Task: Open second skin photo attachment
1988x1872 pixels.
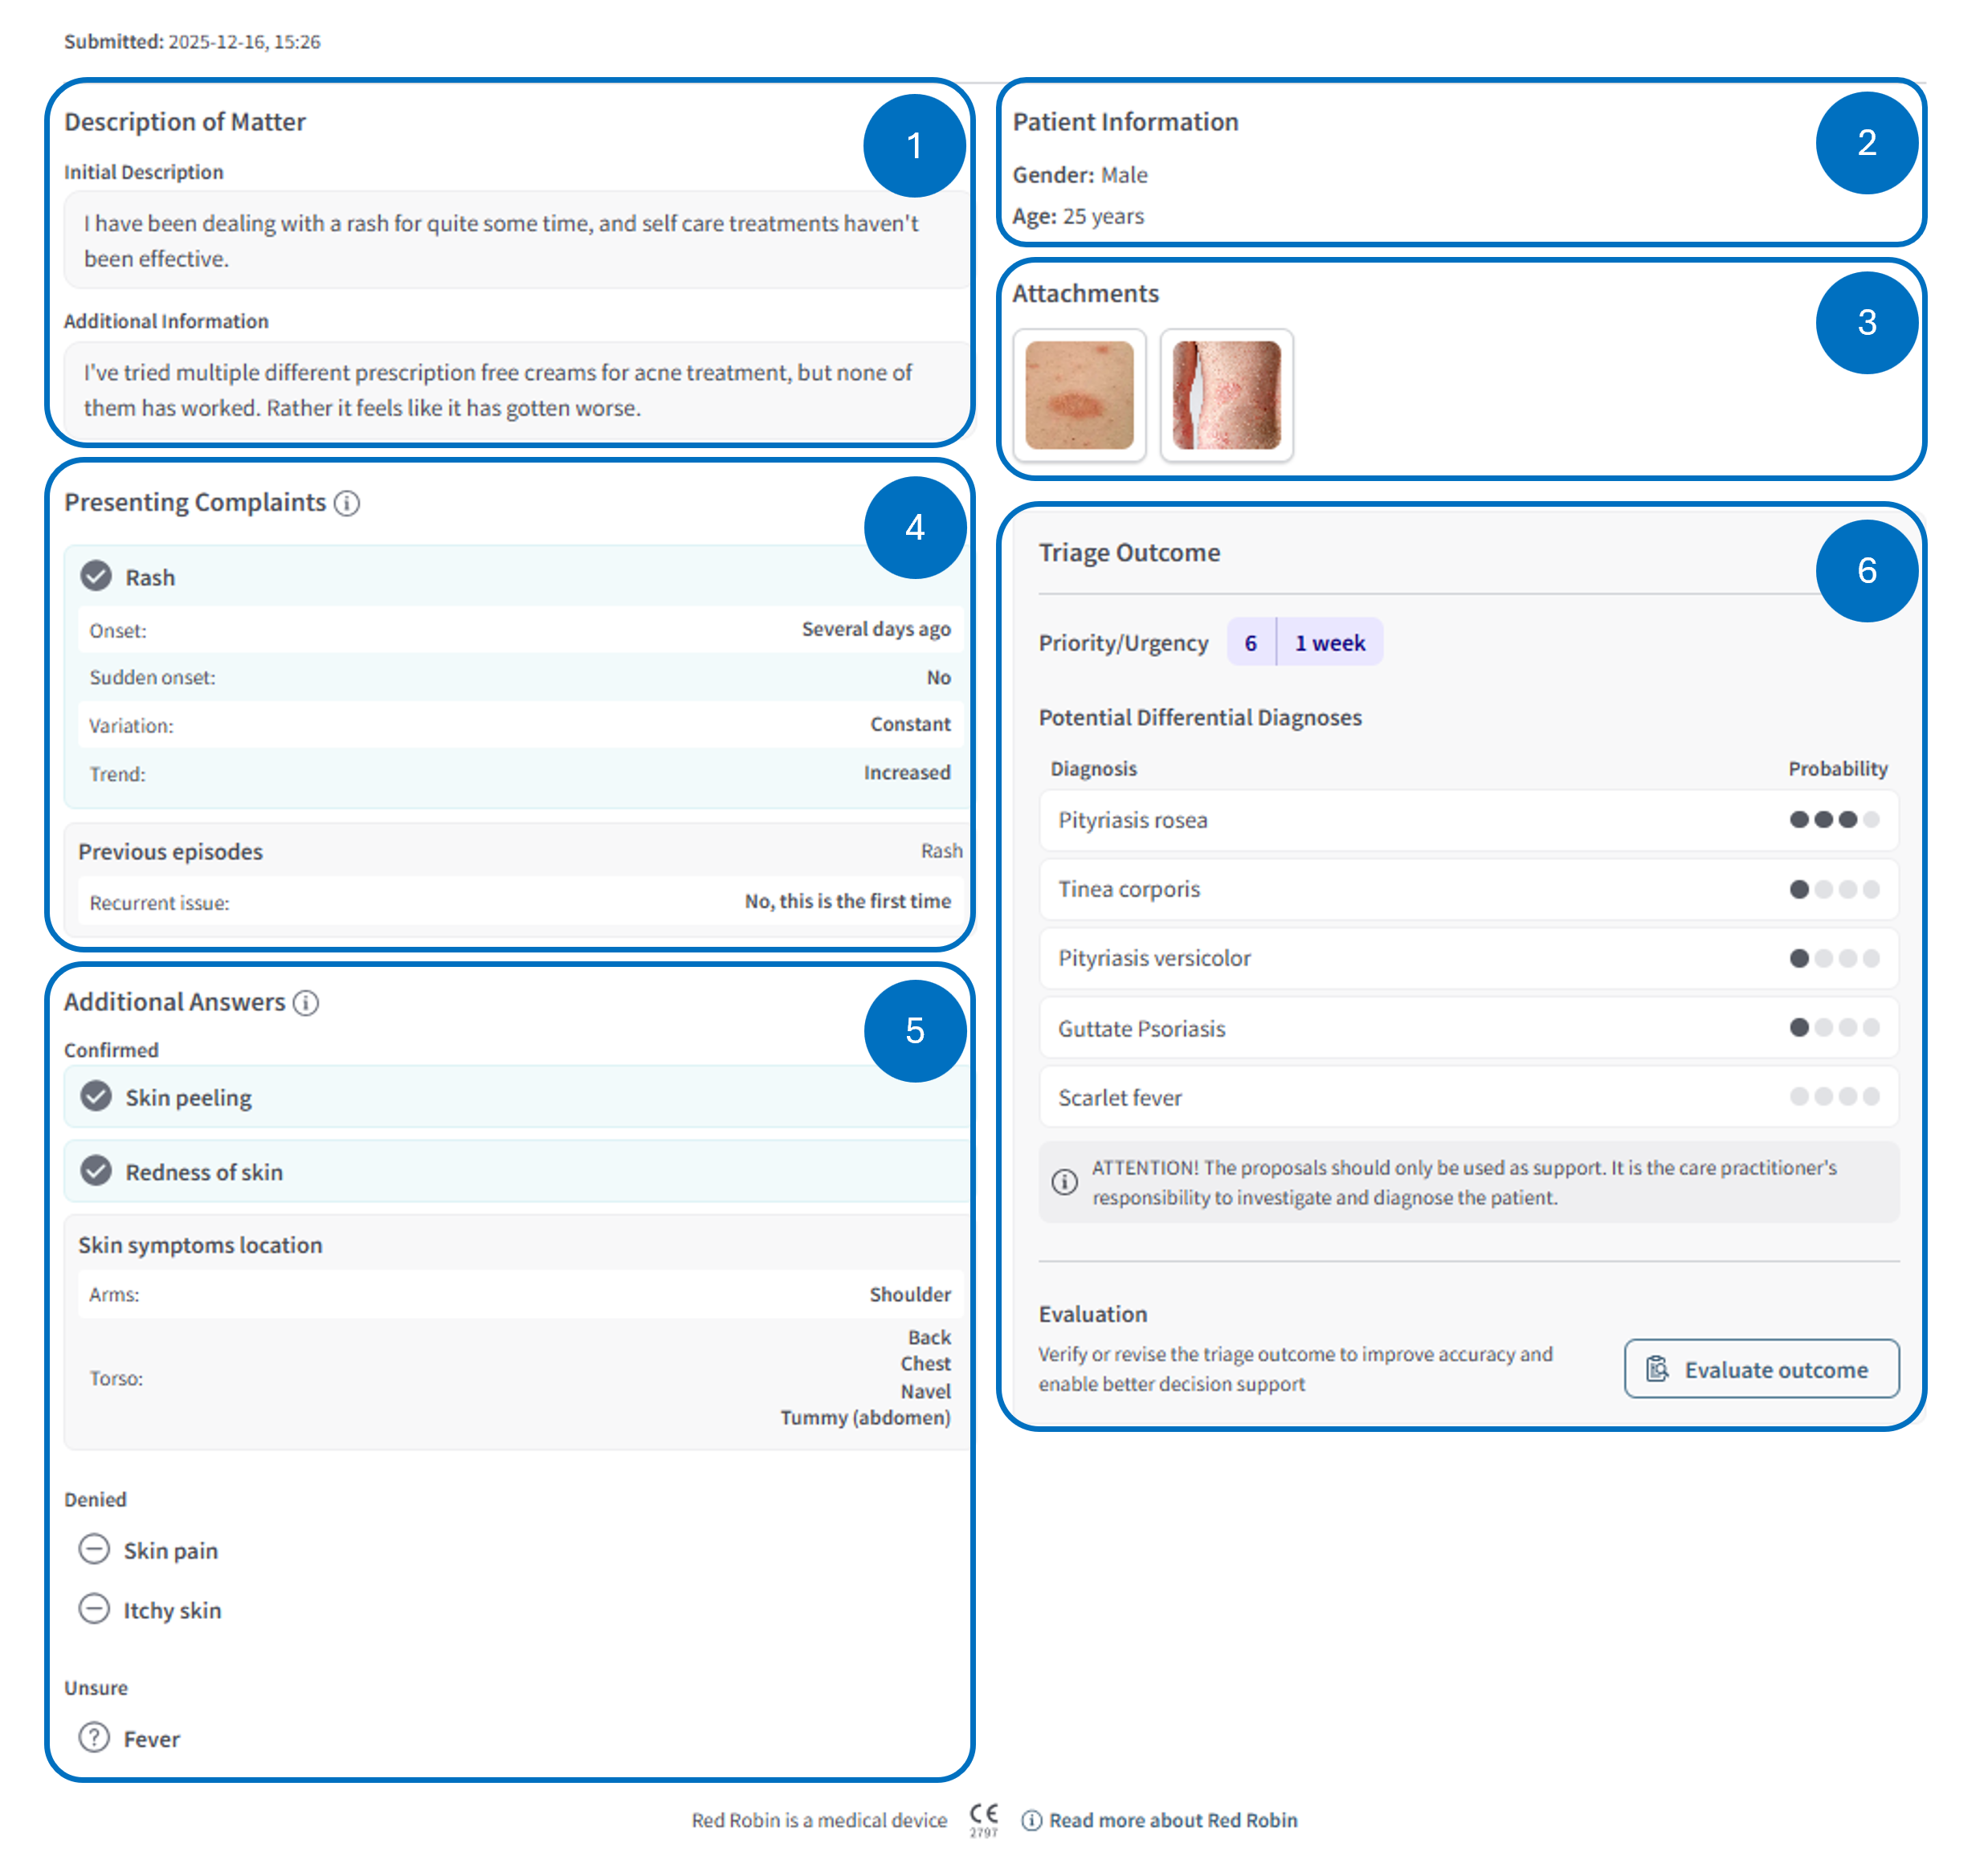Action: (1226, 395)
